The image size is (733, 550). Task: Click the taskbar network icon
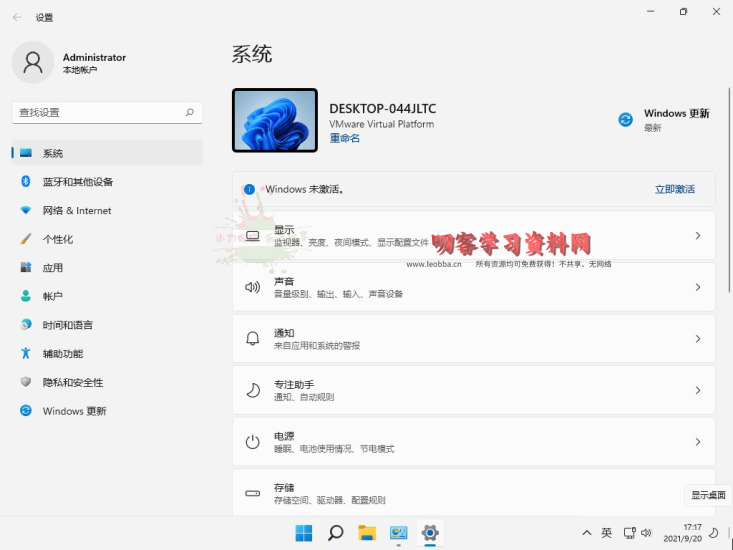[629, 533]
